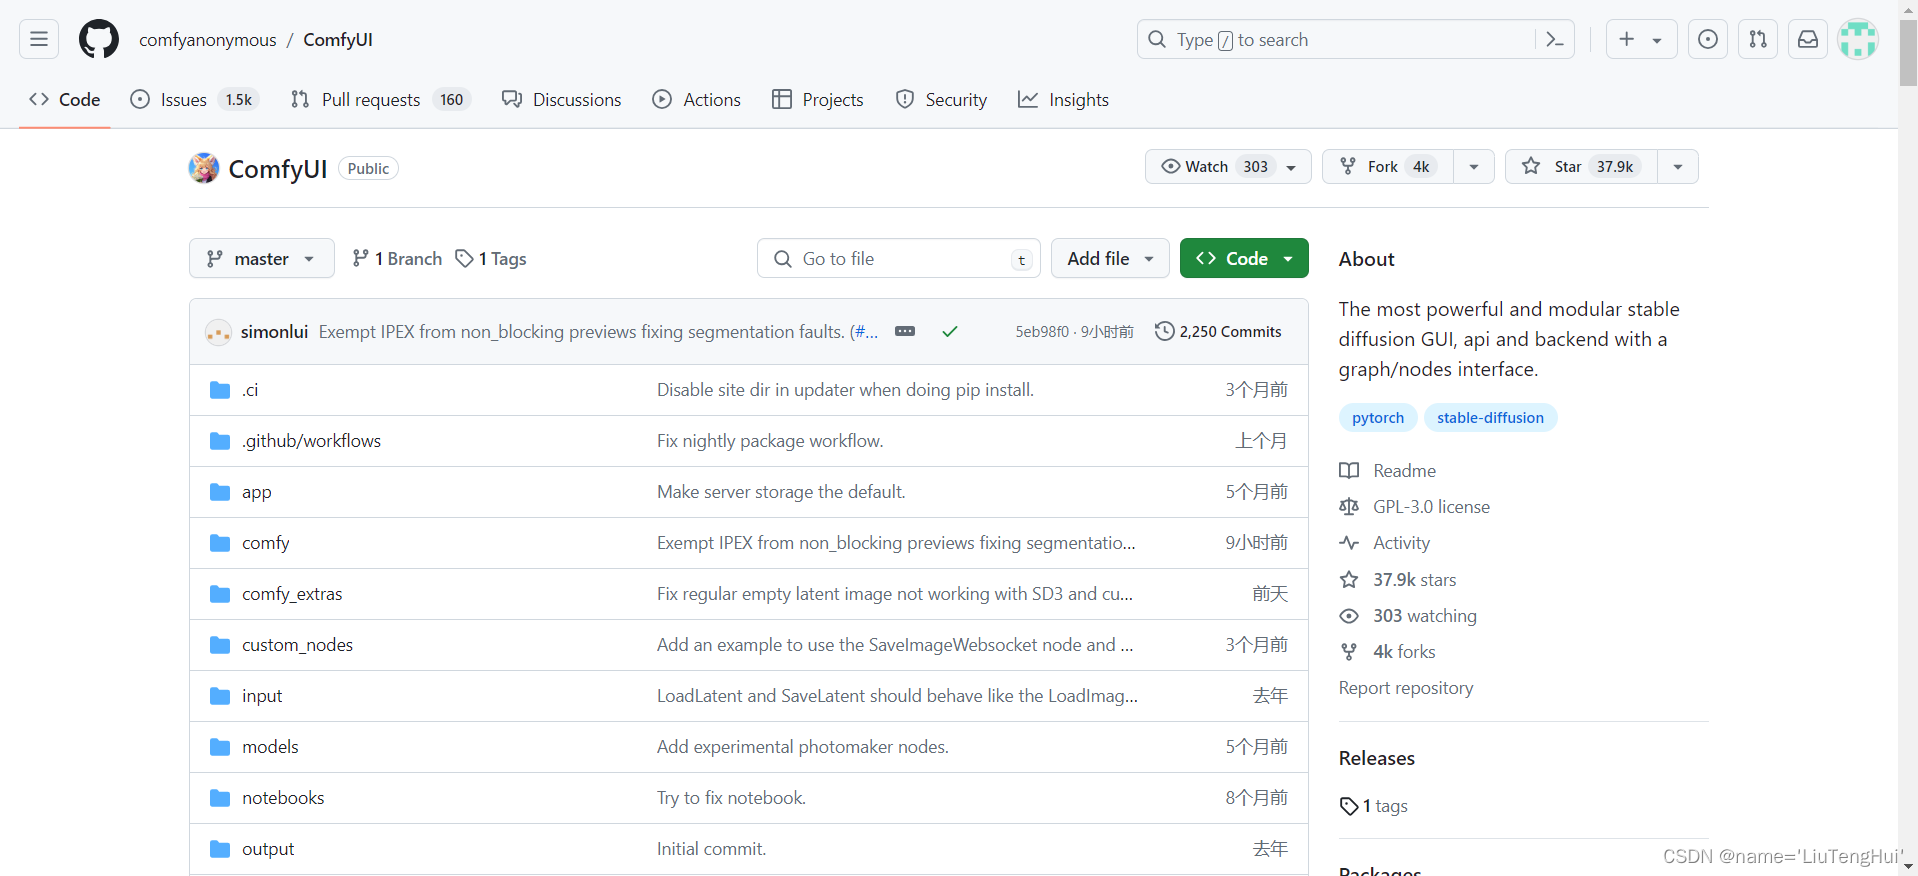Click the book icon beside Readme
Image resolution: width=1918 pixels, height=876 pixels.
1349,471
